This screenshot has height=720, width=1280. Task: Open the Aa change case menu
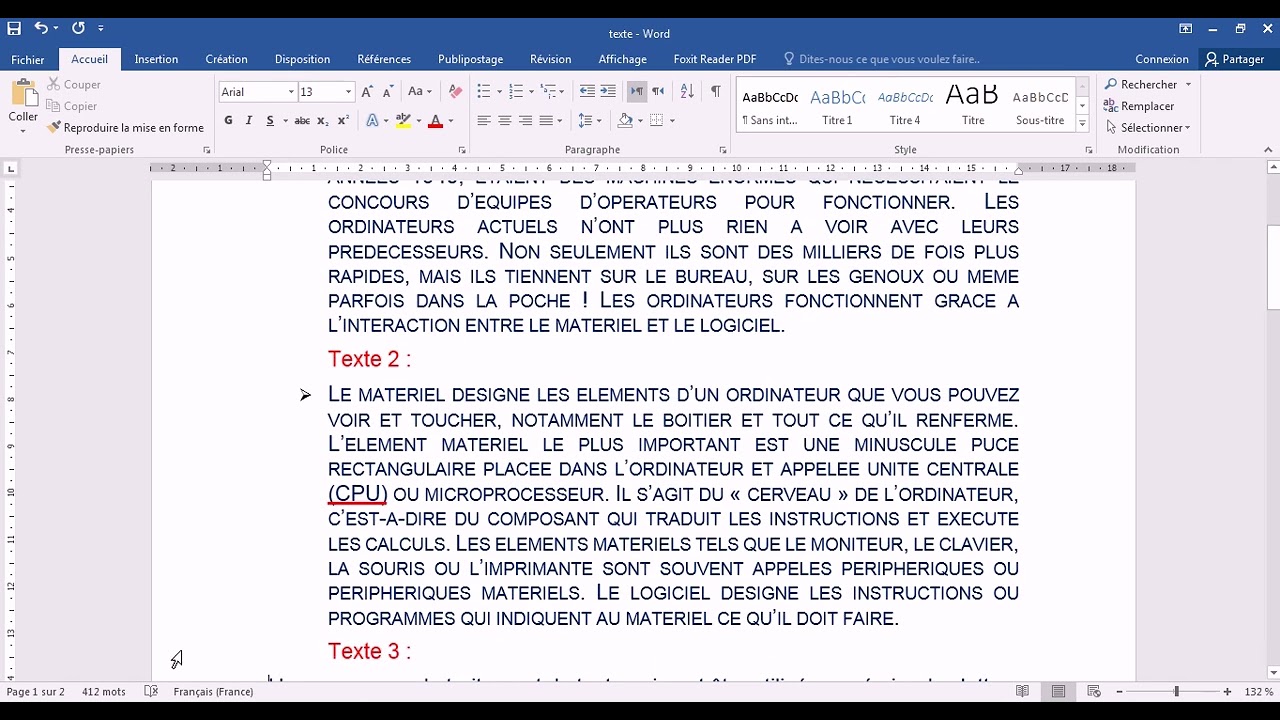(x=420, y=92)
